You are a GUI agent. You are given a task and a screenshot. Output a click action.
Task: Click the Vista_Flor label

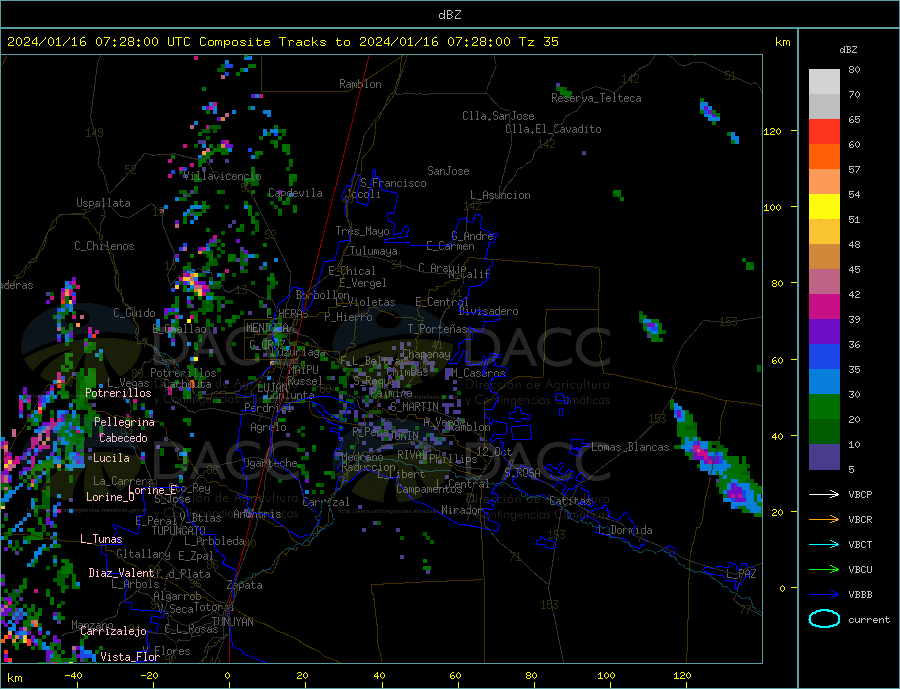tap(130, 657)
